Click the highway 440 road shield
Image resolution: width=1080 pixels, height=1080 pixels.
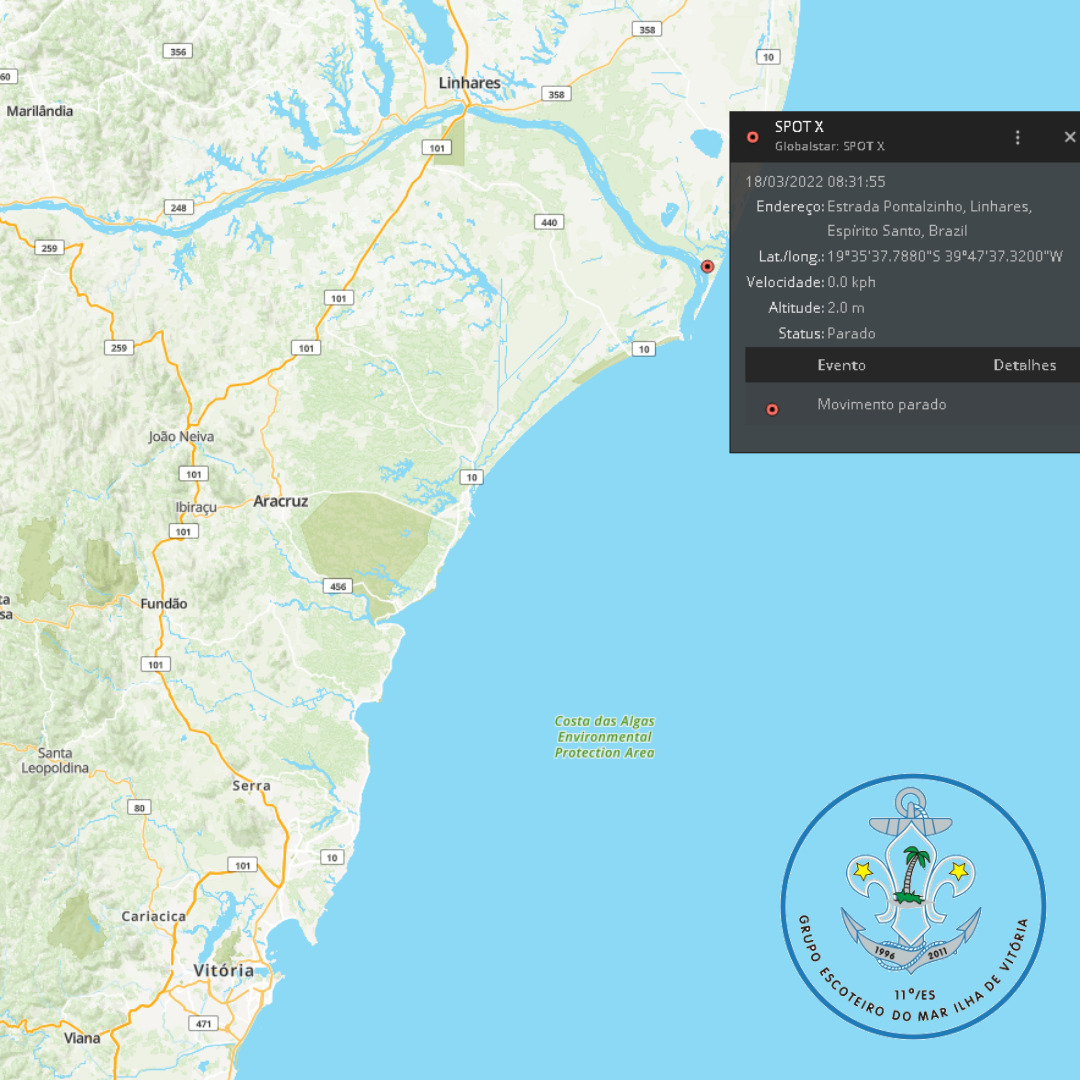coord(548,222)
